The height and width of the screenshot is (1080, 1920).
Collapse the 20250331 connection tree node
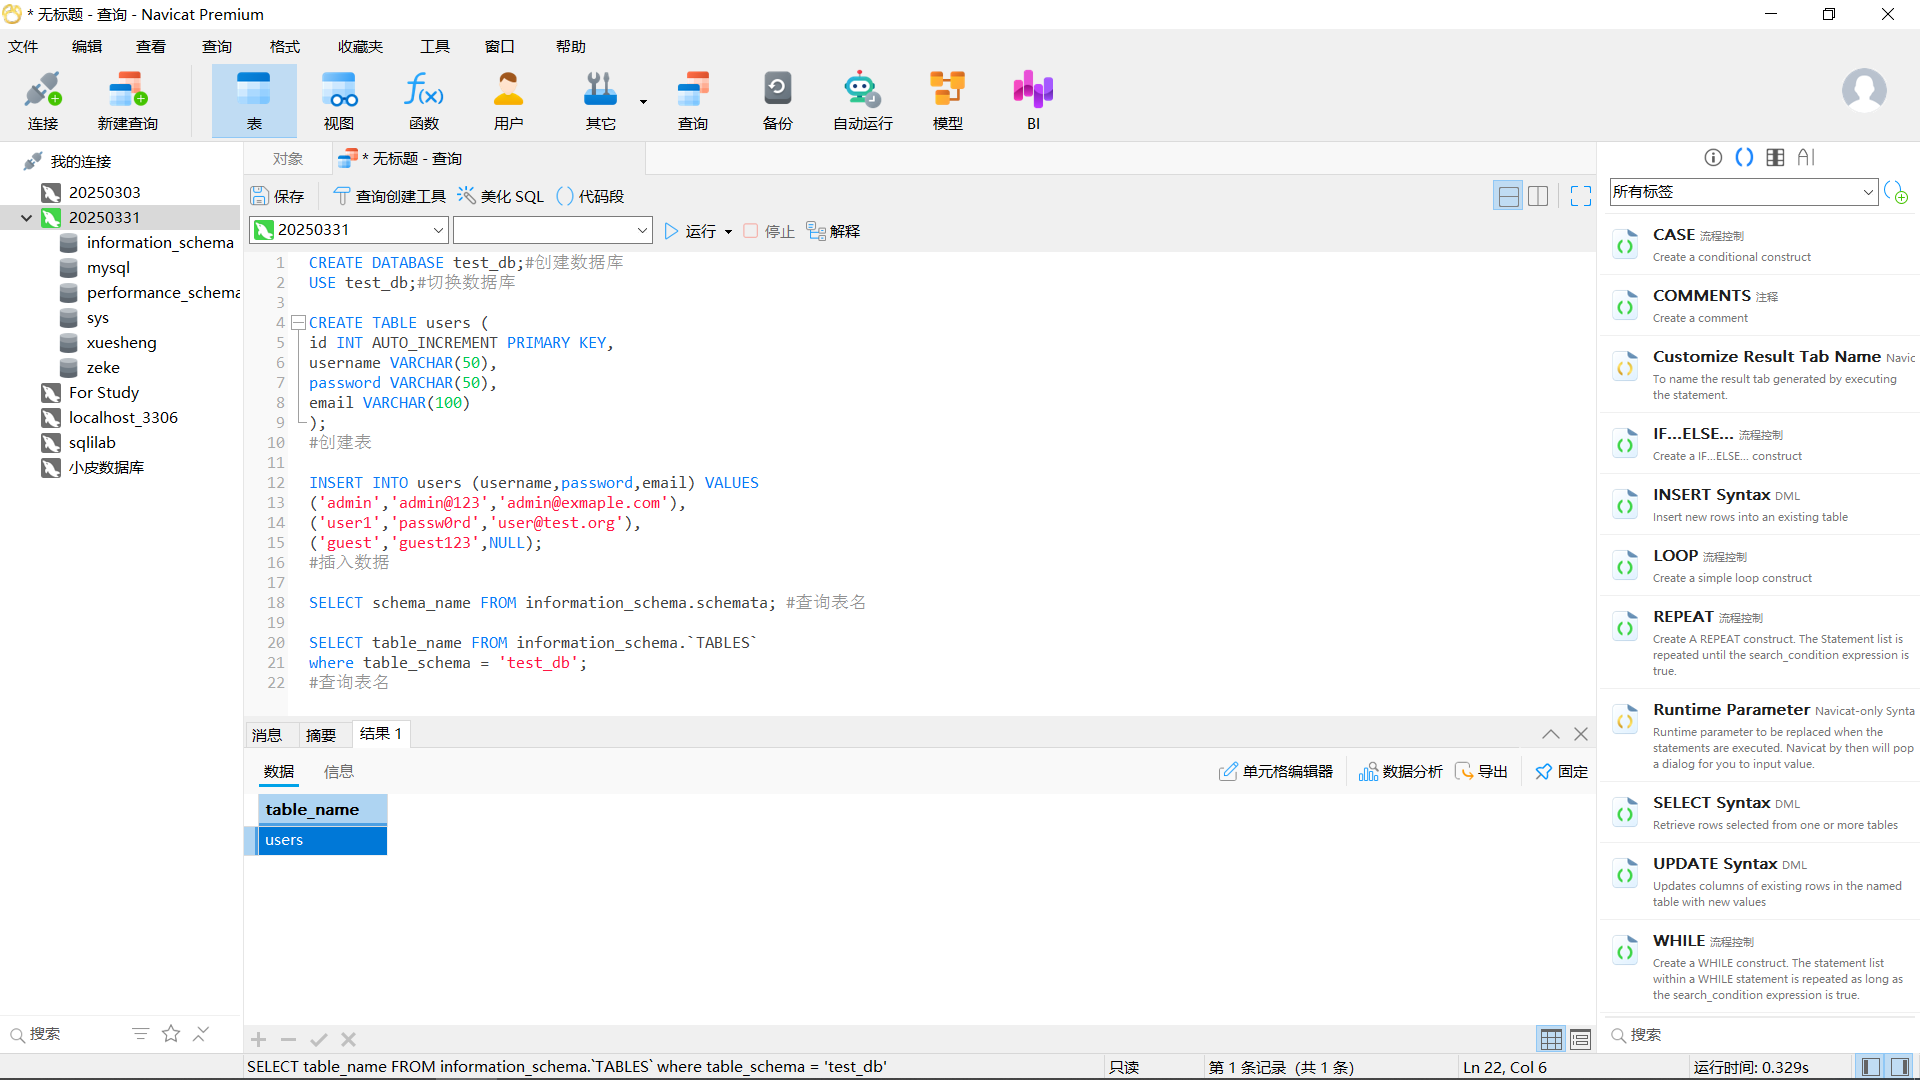coord(27,217)
